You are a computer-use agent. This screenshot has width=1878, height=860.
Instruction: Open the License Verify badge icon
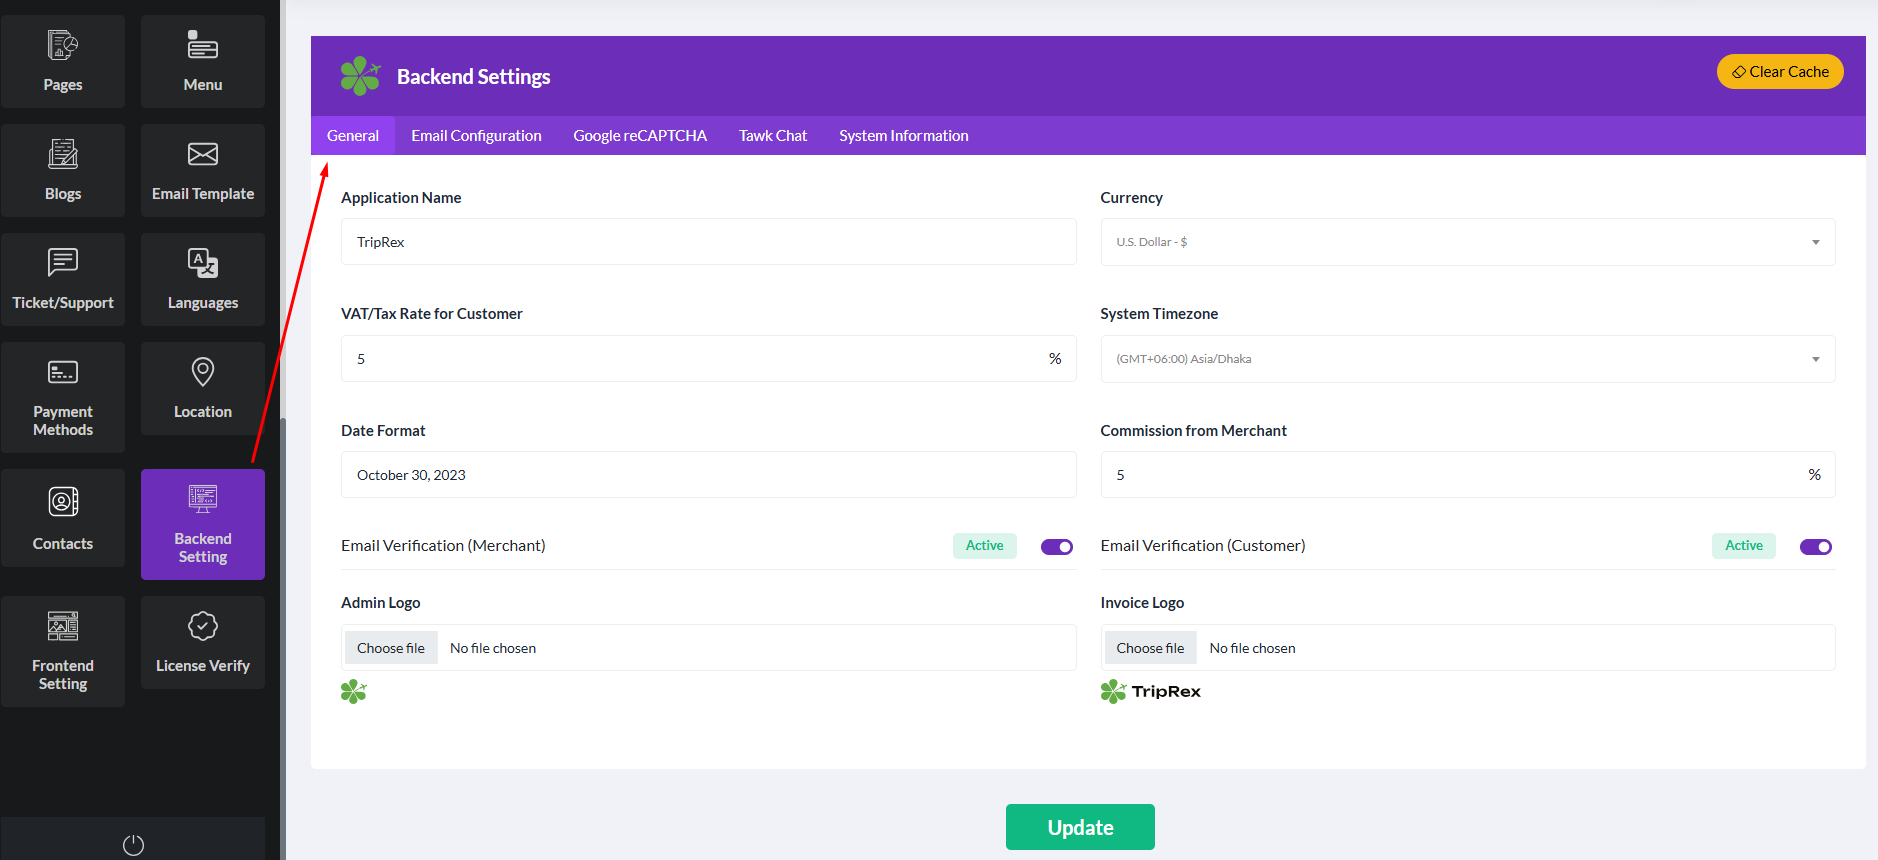203,626
